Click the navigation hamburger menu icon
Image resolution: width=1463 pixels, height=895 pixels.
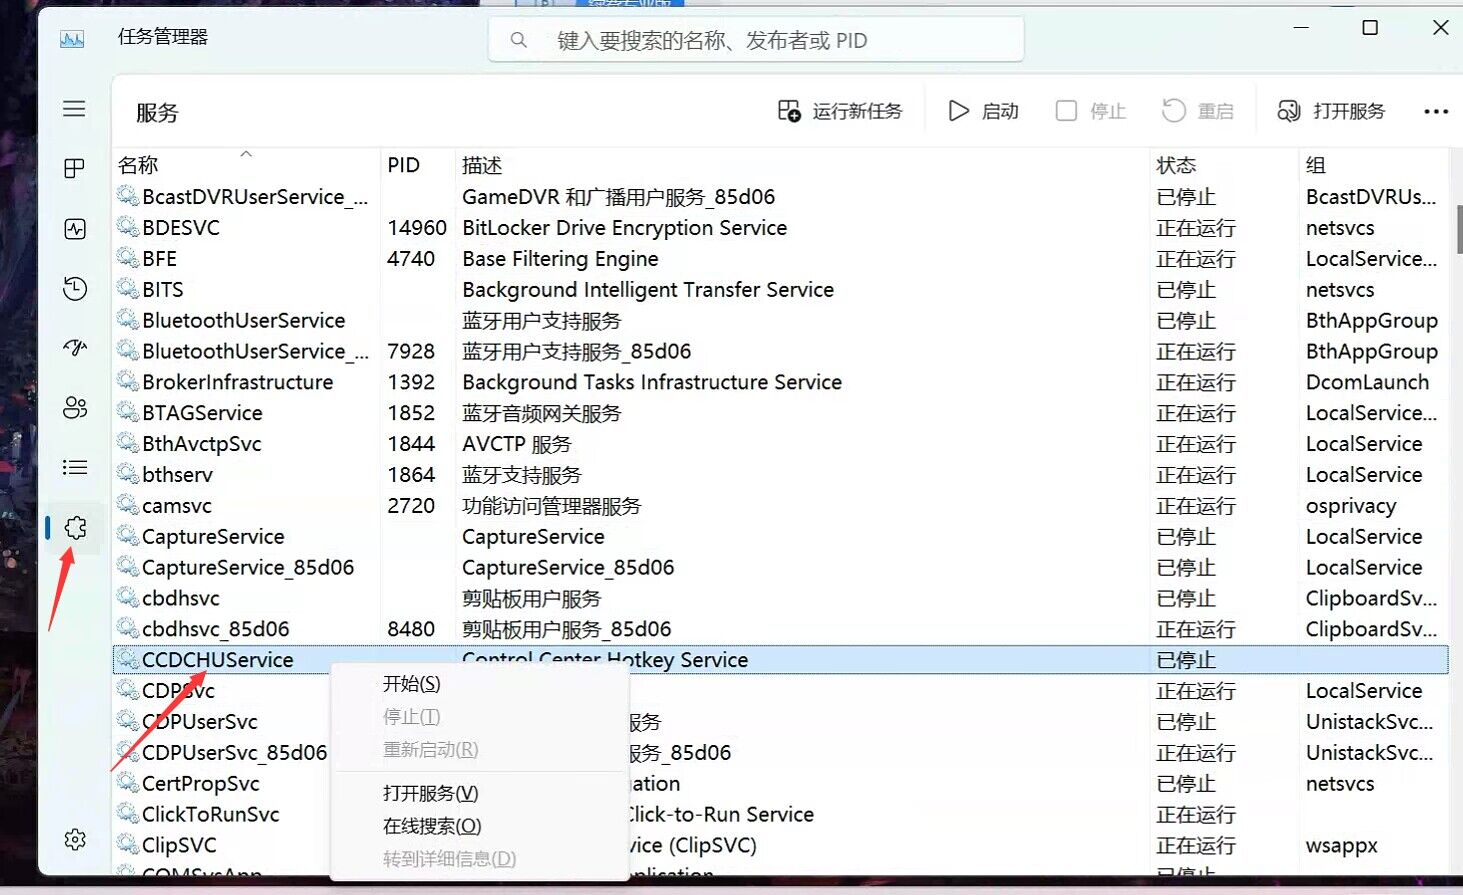click(73, 108)
